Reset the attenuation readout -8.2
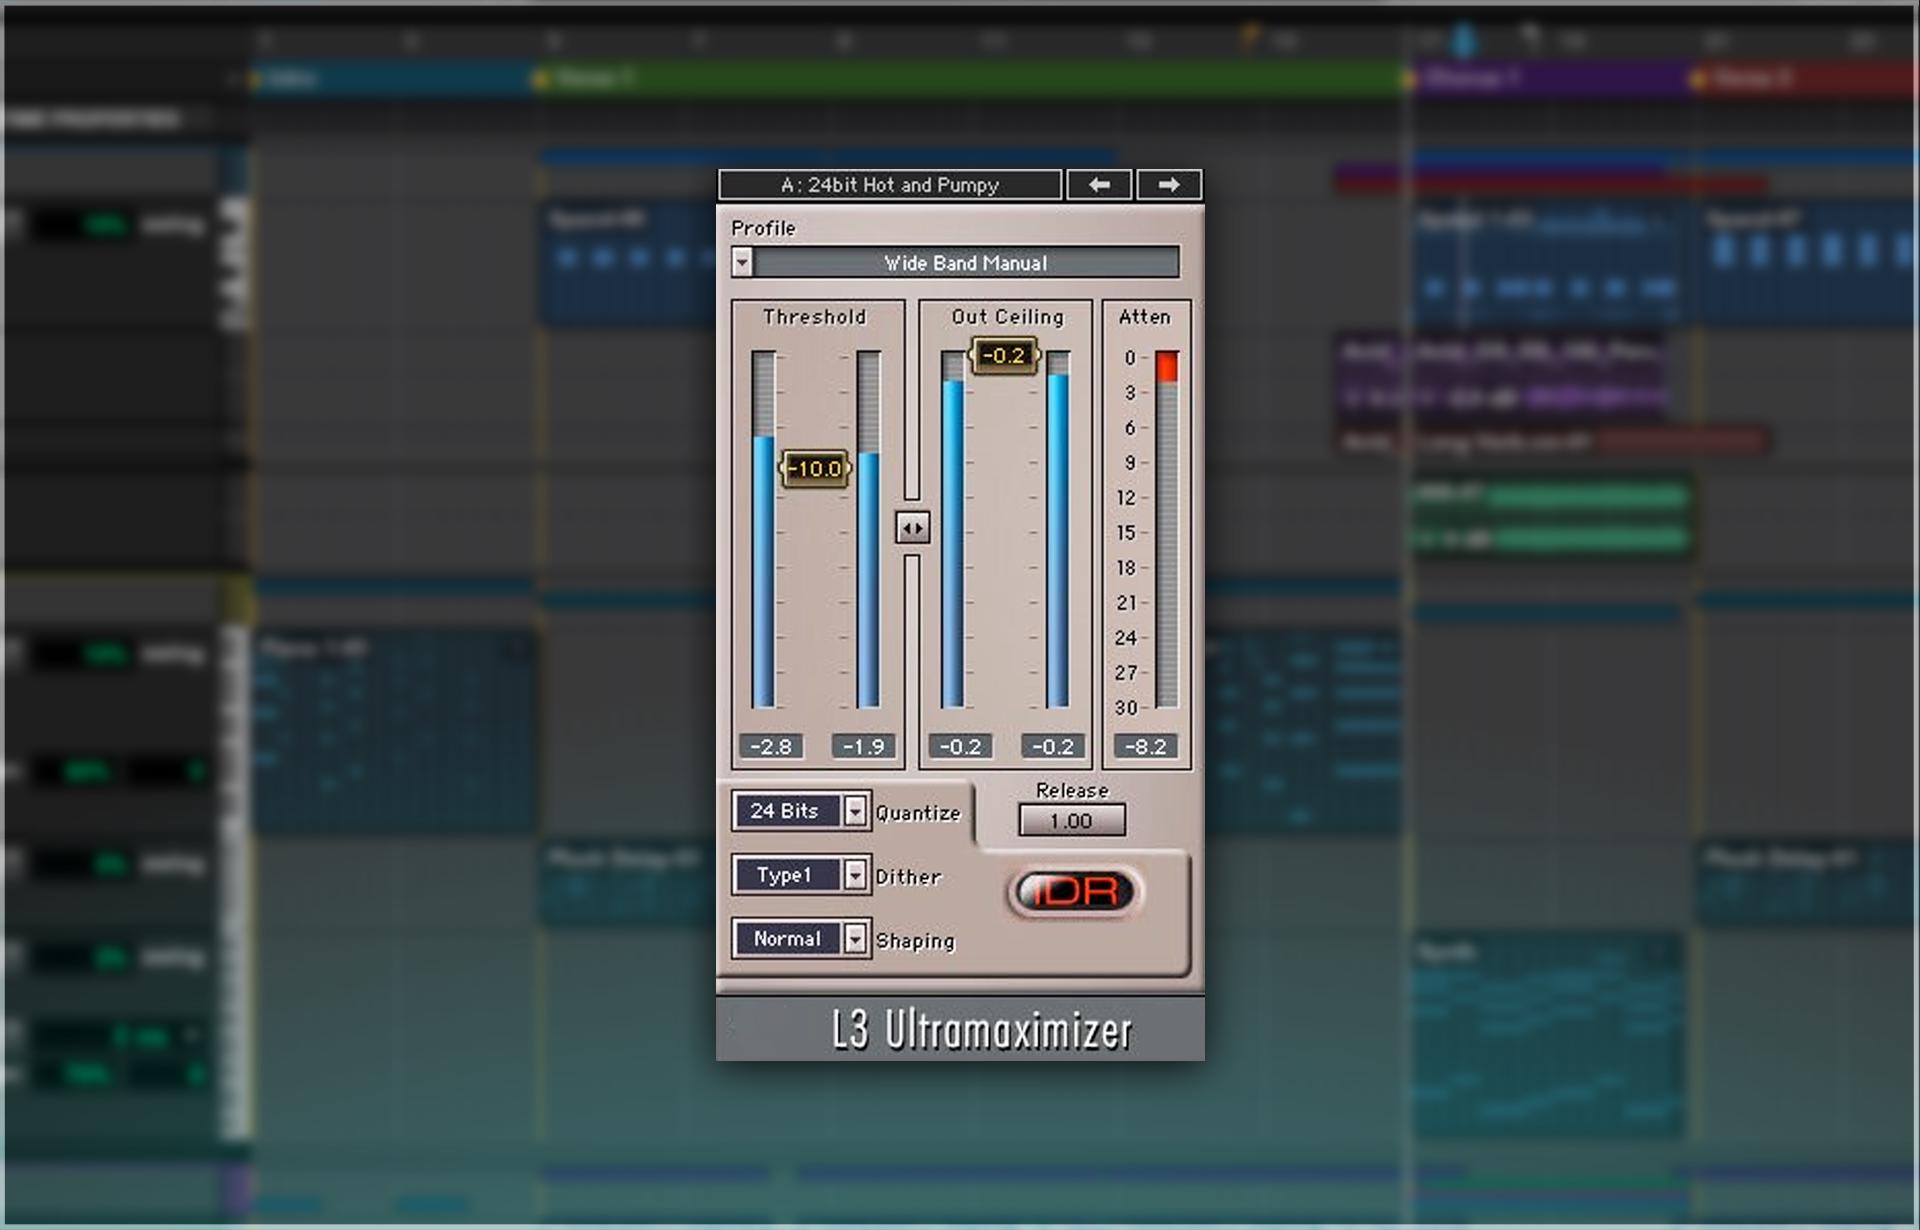1920x1230 pixels. (x=1146, y=746)
